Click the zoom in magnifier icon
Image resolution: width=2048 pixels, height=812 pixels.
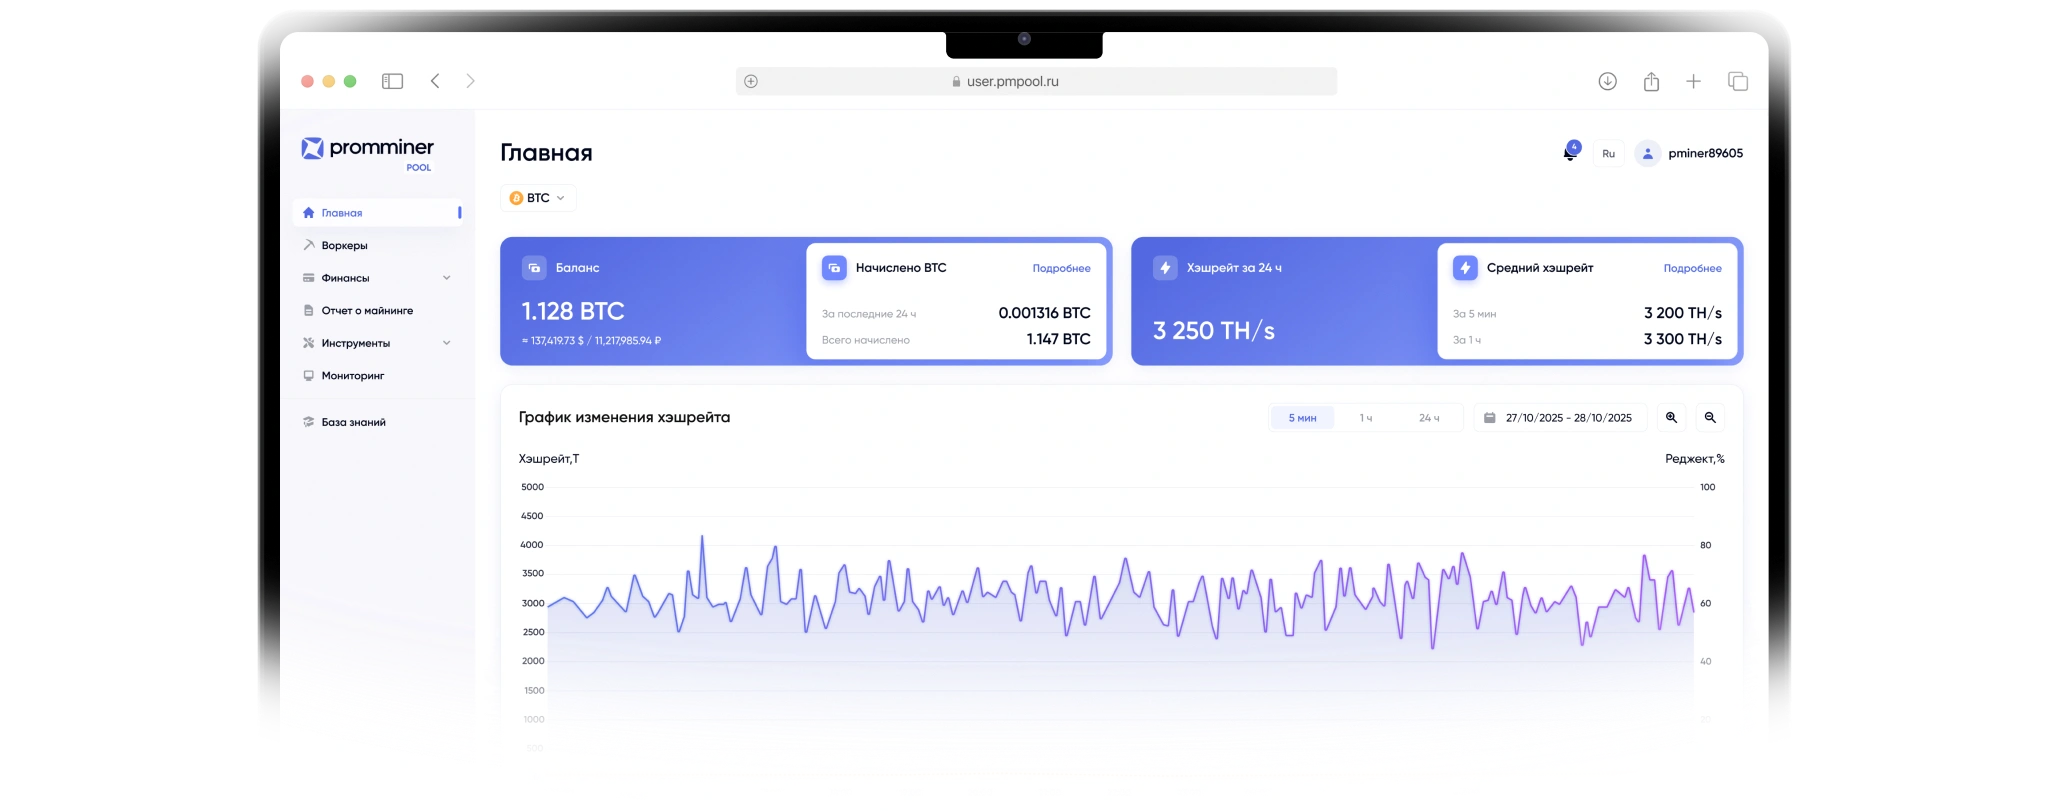click(x=1671, y=418)
